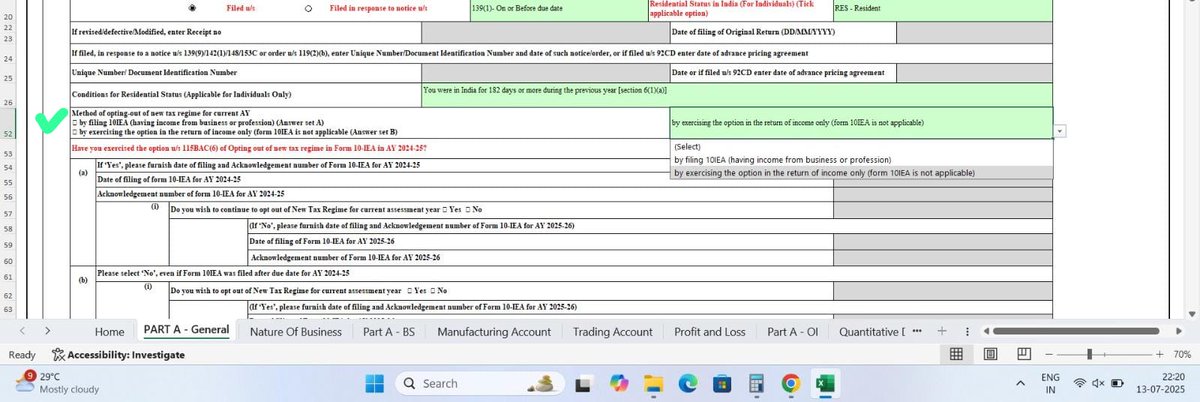Open clock showing 22:20 13-07-2025
The image size is (1200, 402).
point(1160,384)
